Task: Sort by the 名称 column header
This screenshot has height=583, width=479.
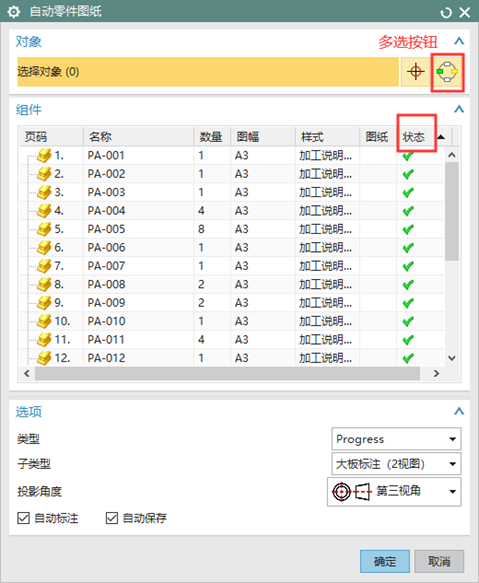Action: point(138,136)
